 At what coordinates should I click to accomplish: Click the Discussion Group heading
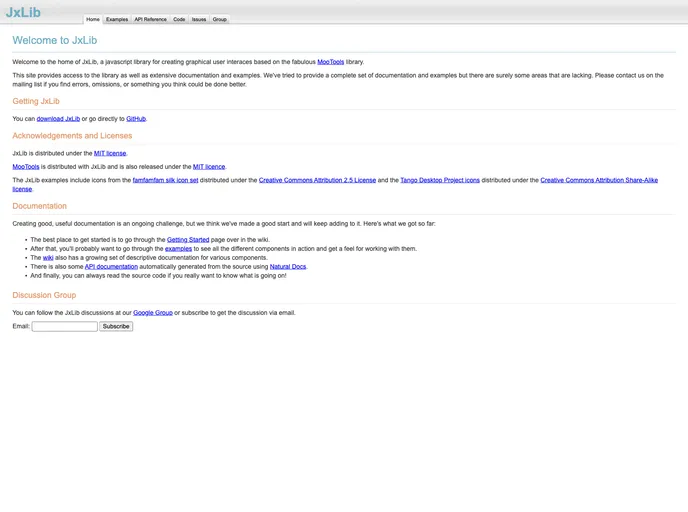click(44, 295)
